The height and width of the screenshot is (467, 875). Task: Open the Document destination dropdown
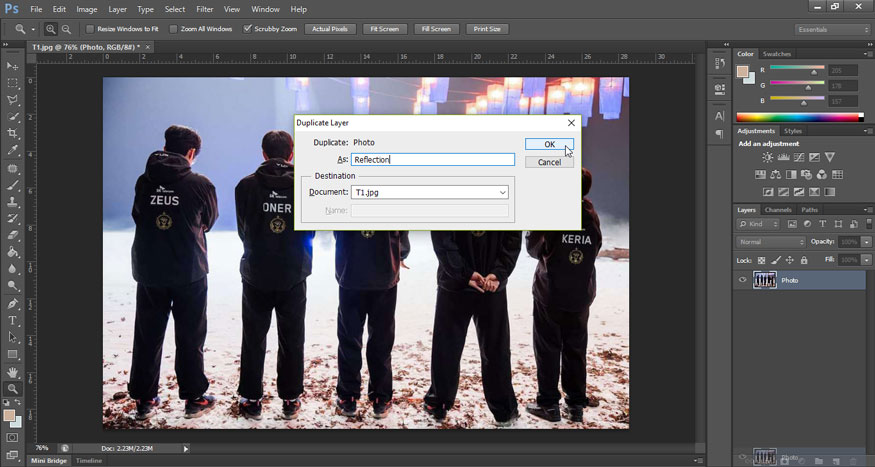(x=430, y=192)
